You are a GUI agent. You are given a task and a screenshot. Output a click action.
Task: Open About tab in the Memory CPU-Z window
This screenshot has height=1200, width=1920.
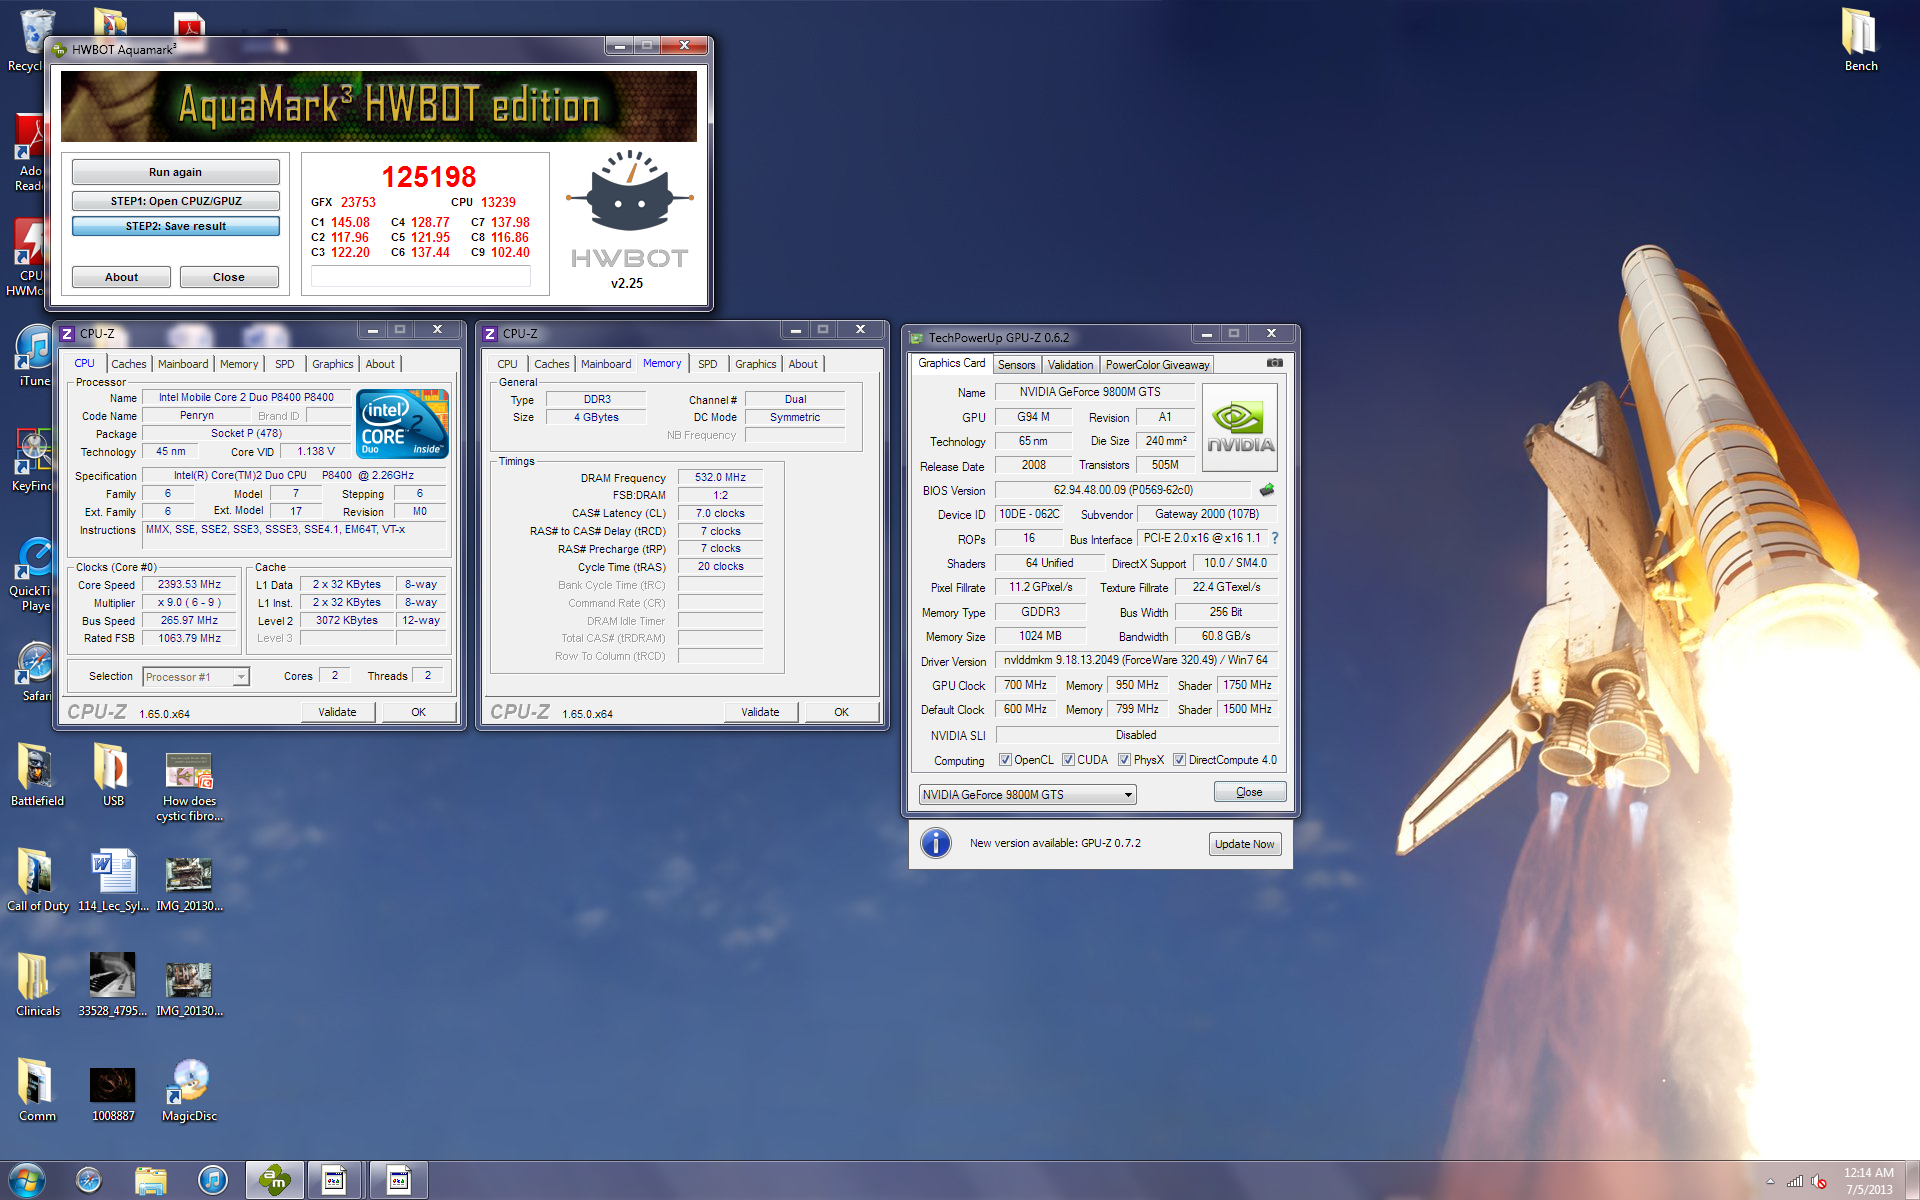pos(802,364)
